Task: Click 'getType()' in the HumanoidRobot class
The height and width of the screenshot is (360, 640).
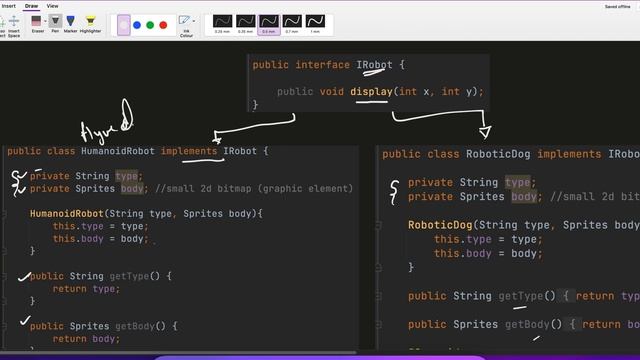Action: point(134,276)
